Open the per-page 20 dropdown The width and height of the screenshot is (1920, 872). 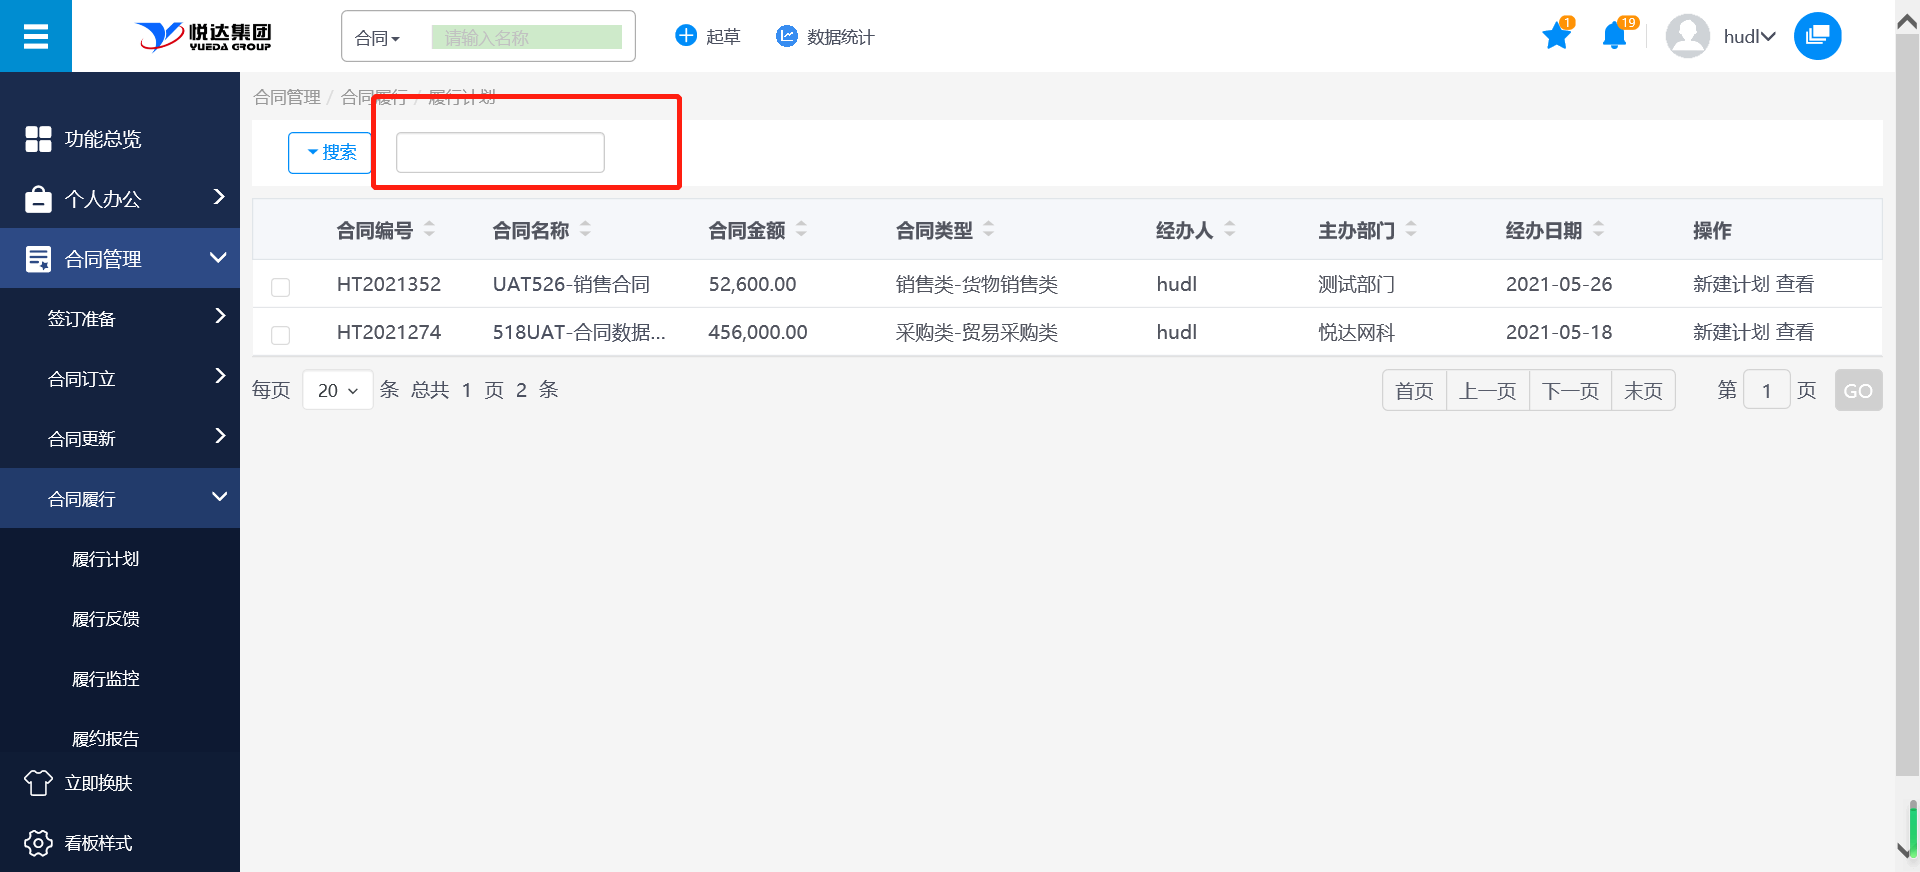337,390
